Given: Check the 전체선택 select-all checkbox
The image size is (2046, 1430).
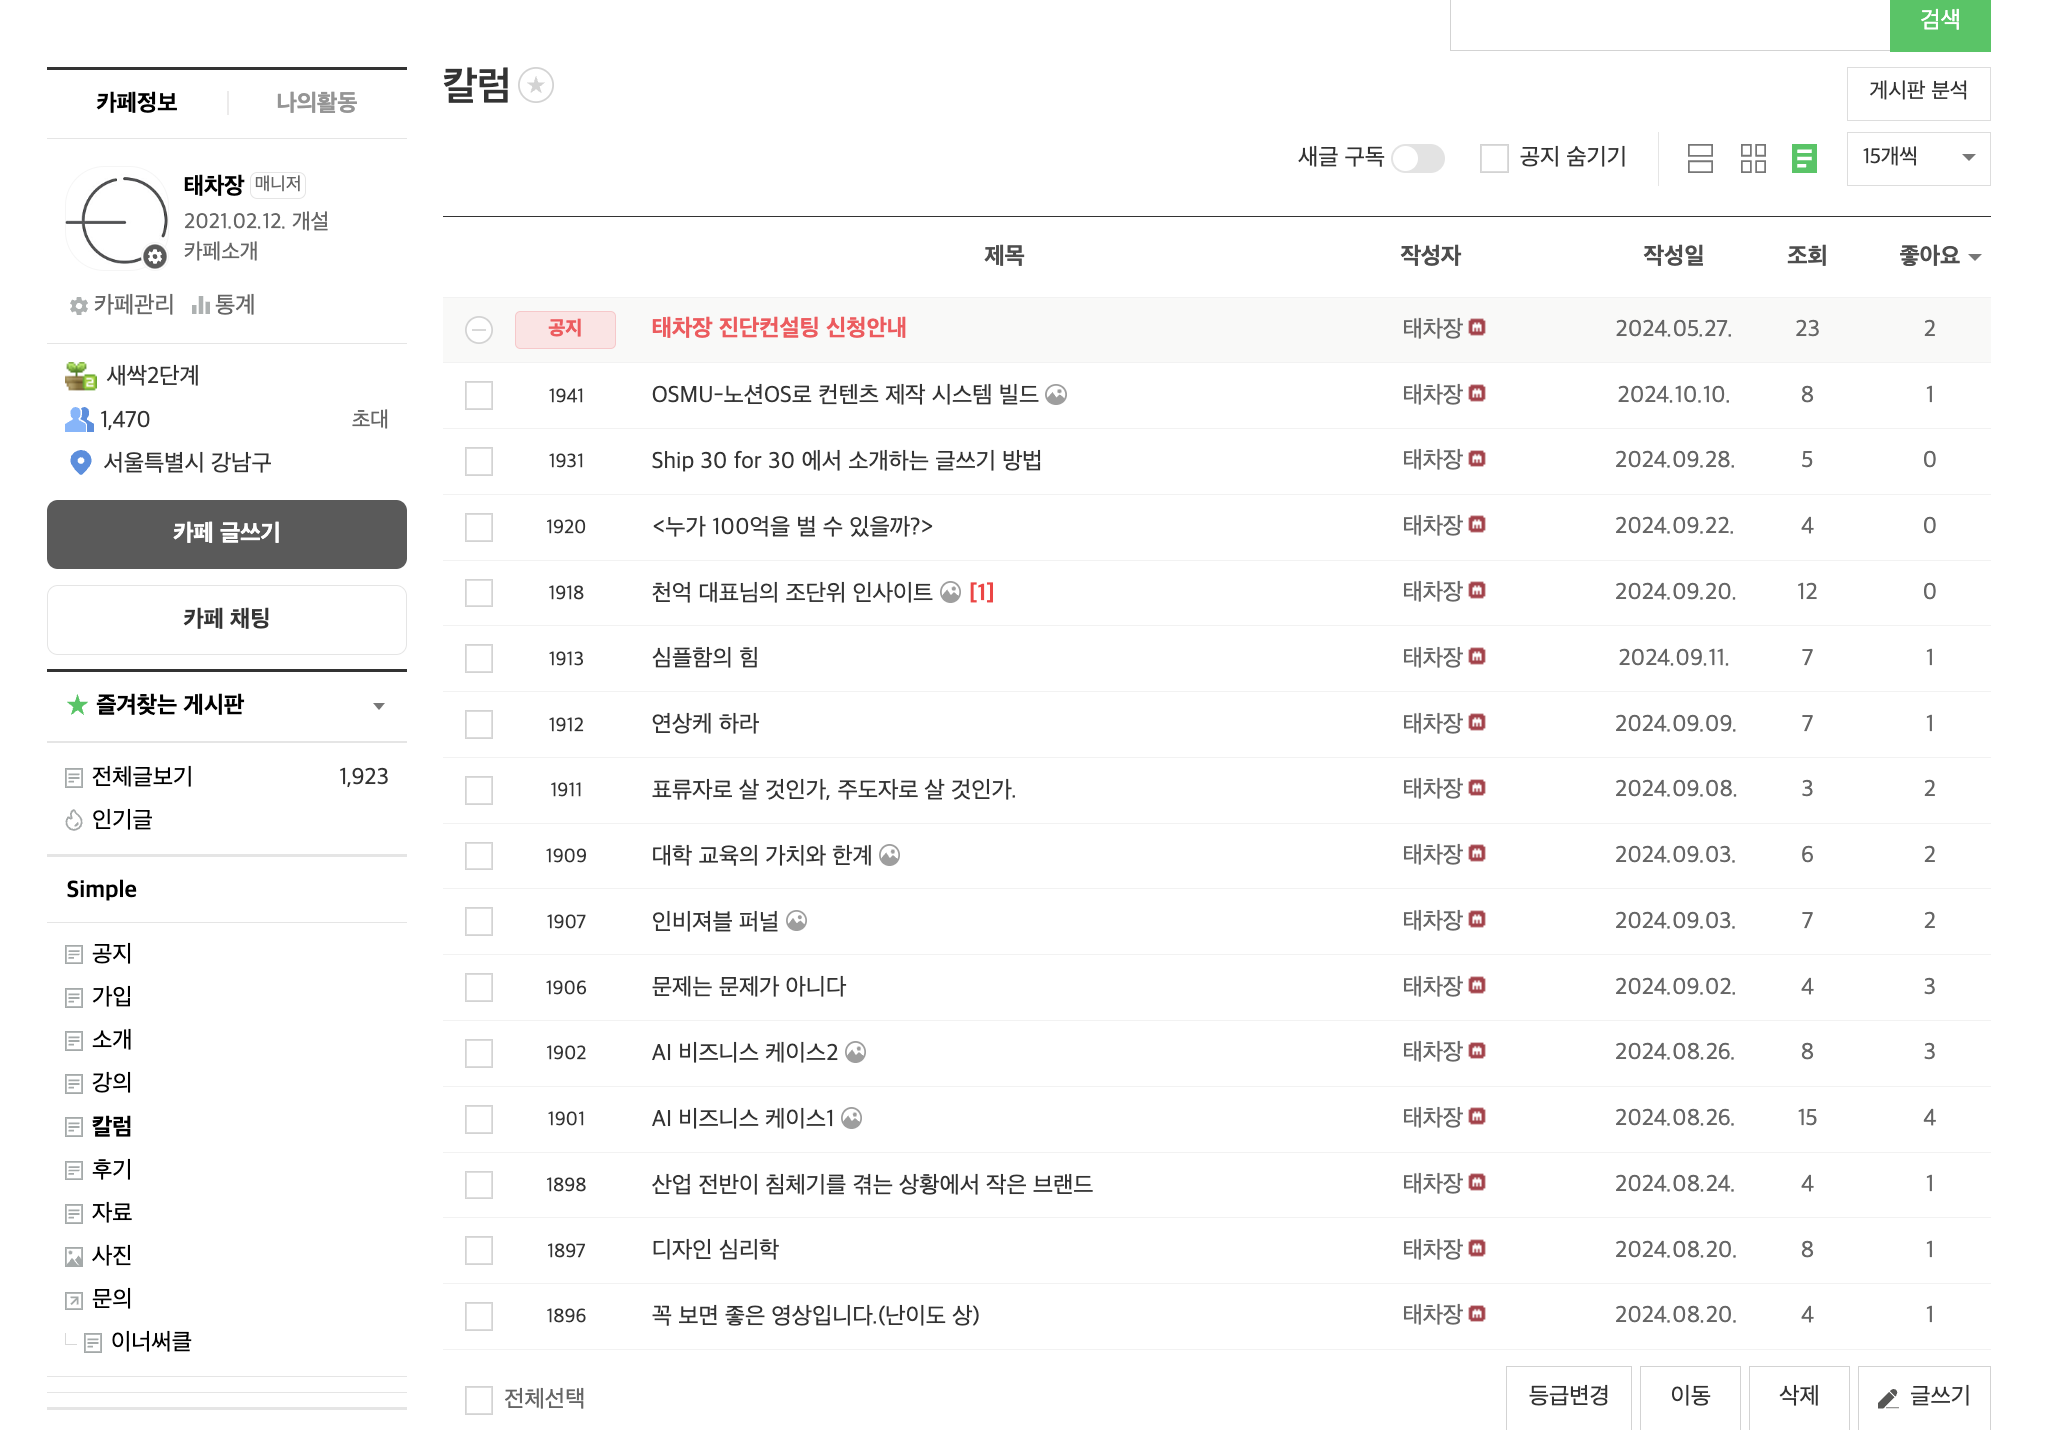Looking at the screenshot, I should click(x=479, y=1399).
